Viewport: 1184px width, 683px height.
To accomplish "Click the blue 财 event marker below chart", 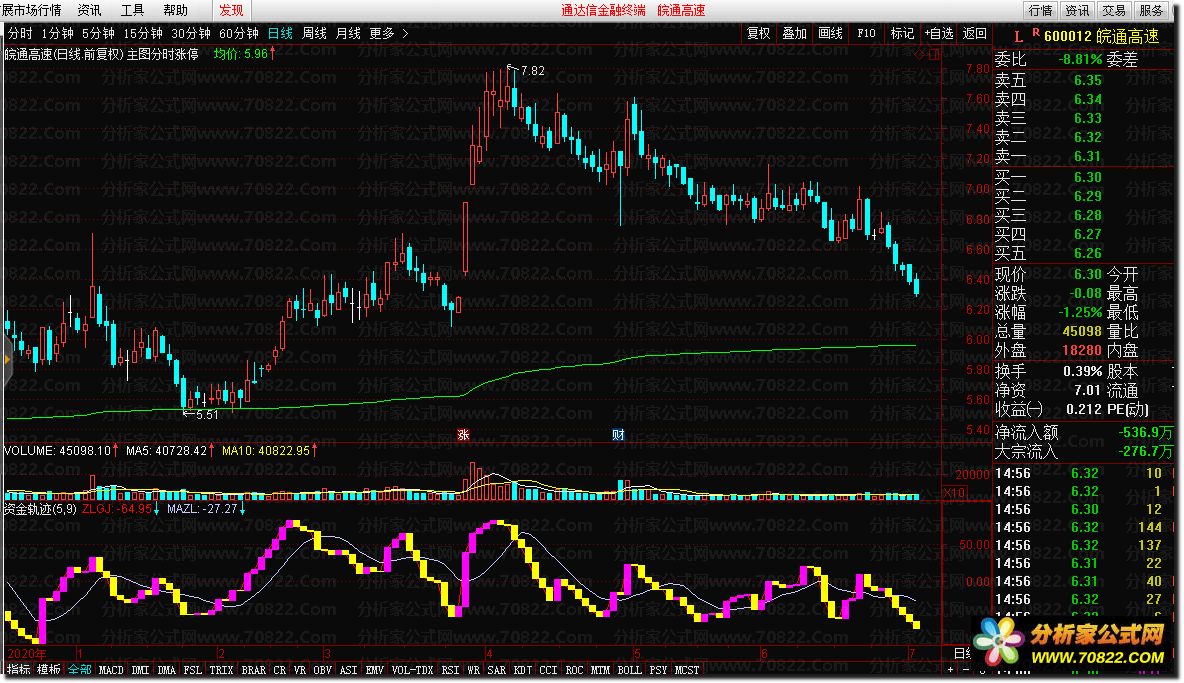I will point(618,435).
